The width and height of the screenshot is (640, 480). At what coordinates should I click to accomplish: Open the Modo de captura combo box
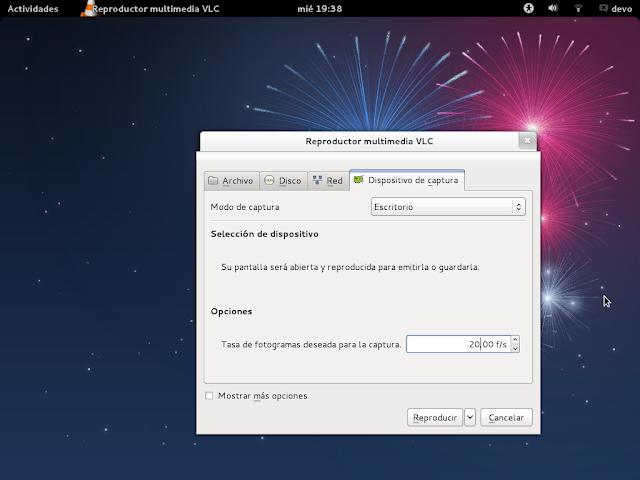tap(448, 207)
